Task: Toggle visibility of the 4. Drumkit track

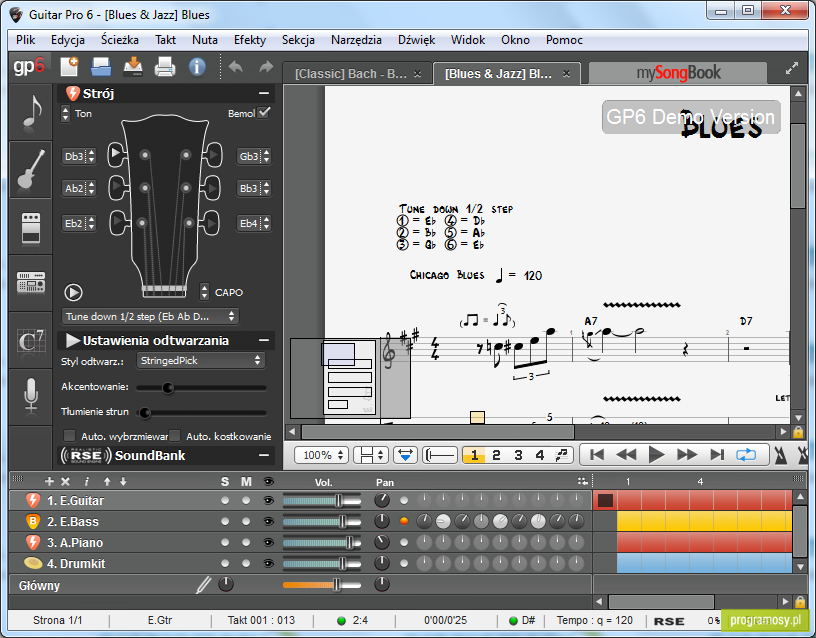Action: click(x=269, y=564)
